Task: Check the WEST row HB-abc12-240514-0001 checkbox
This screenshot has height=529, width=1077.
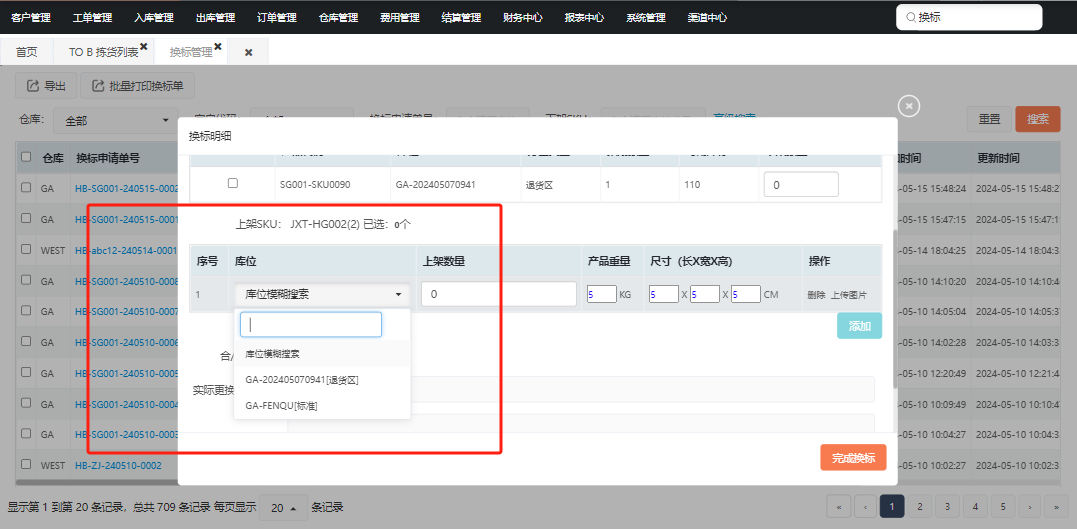Action: (x=26, y=249)
